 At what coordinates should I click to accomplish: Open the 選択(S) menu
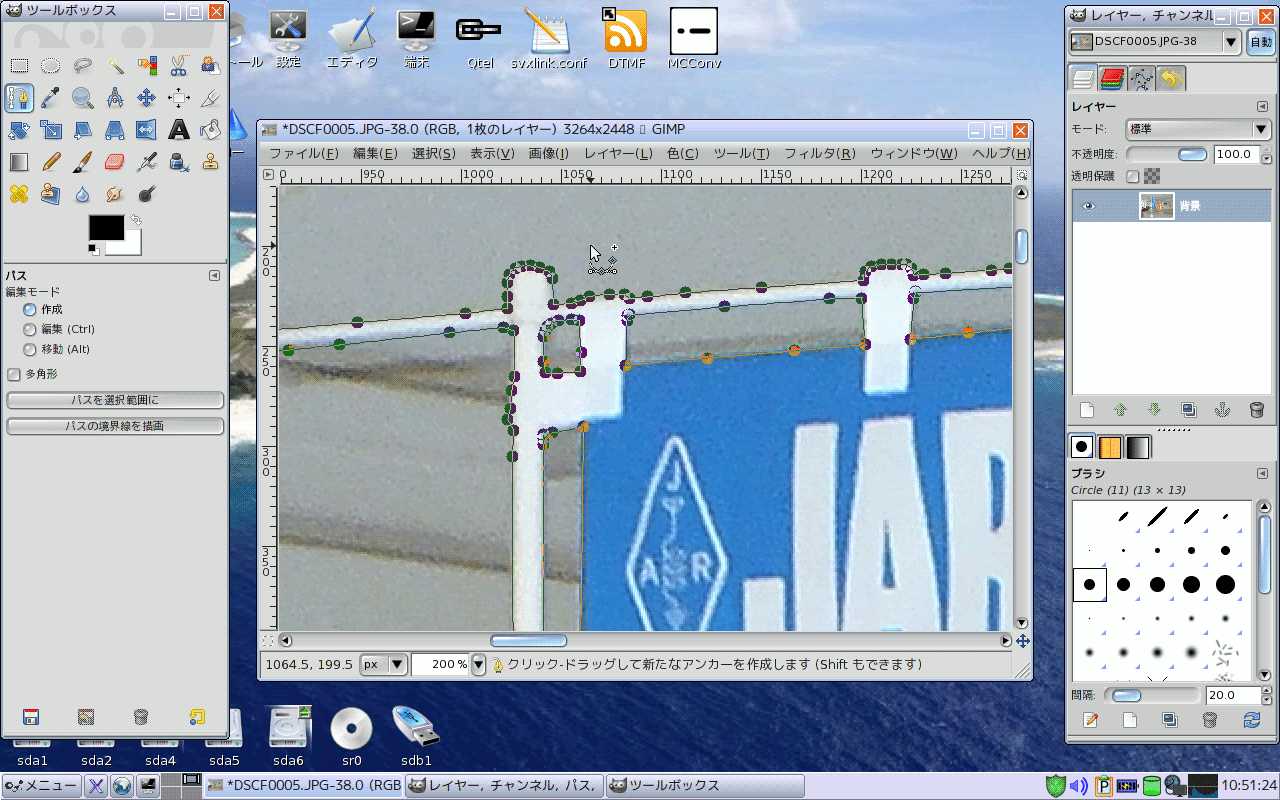click(x=433, y=153)
